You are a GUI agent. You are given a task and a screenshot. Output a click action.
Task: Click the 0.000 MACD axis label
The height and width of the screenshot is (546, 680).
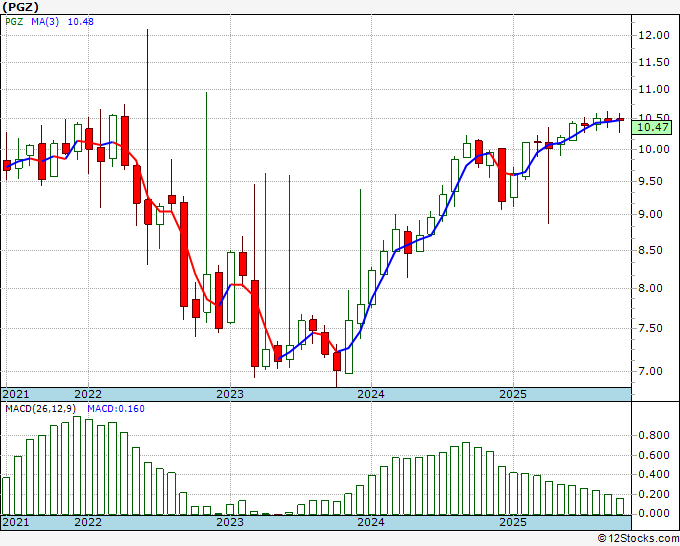pyautogui.click(x=653, y=513)
